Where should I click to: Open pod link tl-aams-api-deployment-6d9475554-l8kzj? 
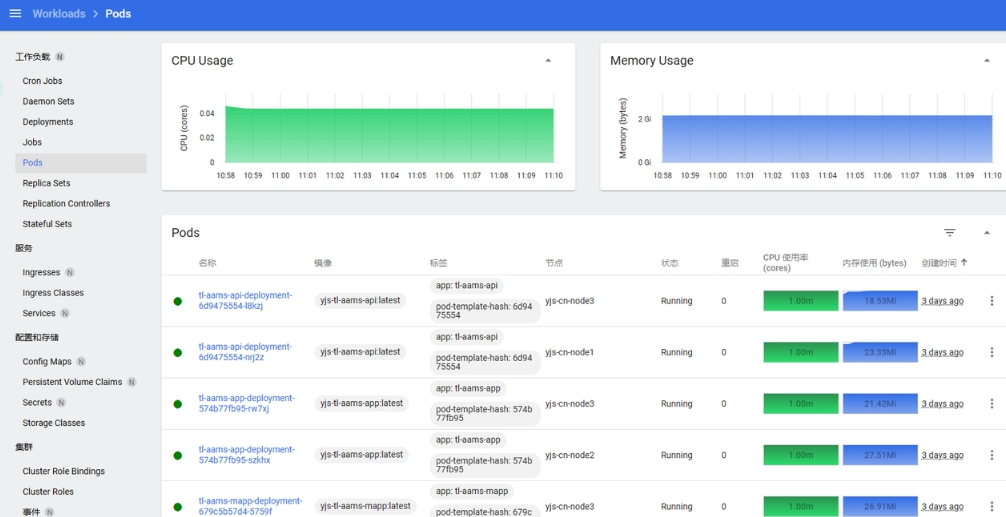pos(244,301)
